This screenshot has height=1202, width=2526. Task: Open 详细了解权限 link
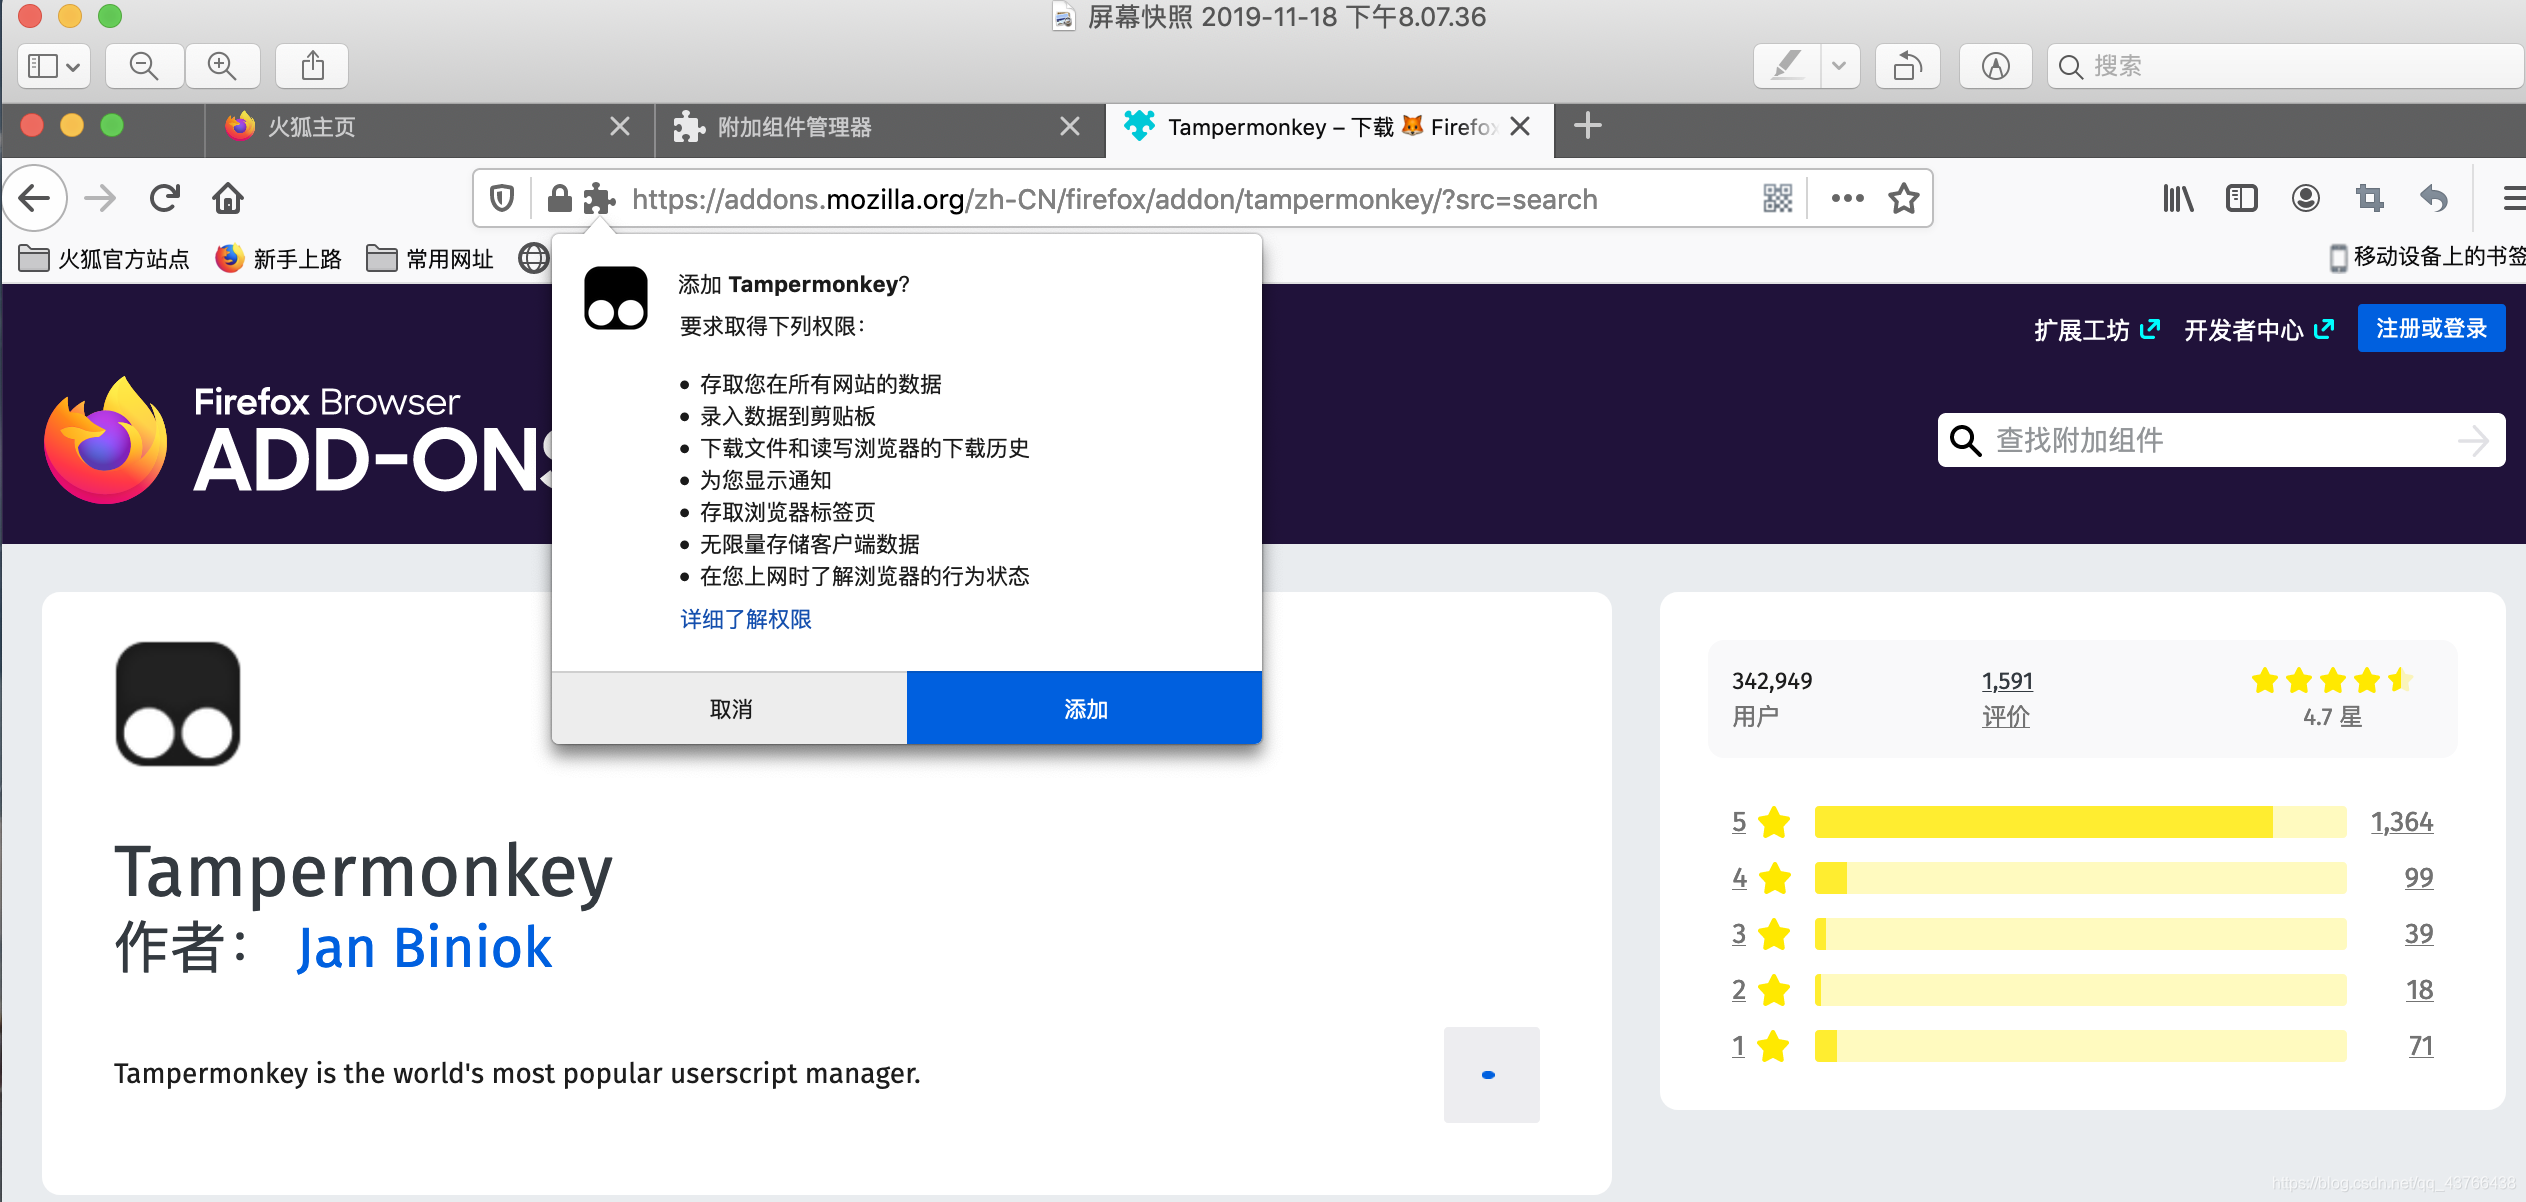(745, 620)
